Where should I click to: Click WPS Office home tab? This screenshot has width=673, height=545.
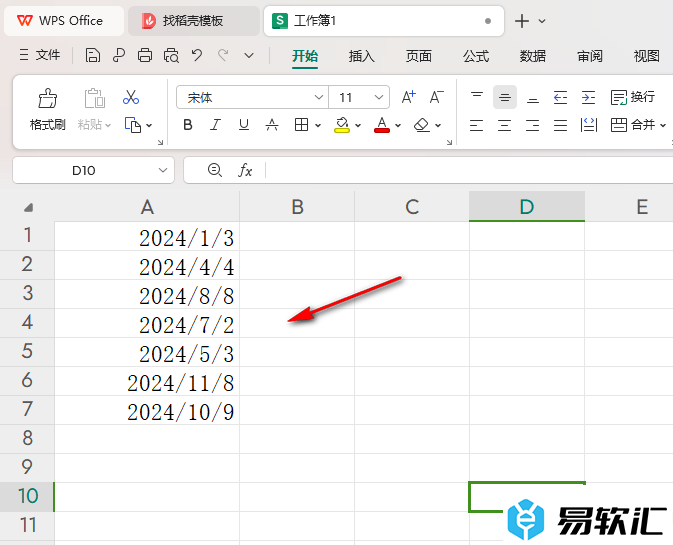tap(64, 21)
